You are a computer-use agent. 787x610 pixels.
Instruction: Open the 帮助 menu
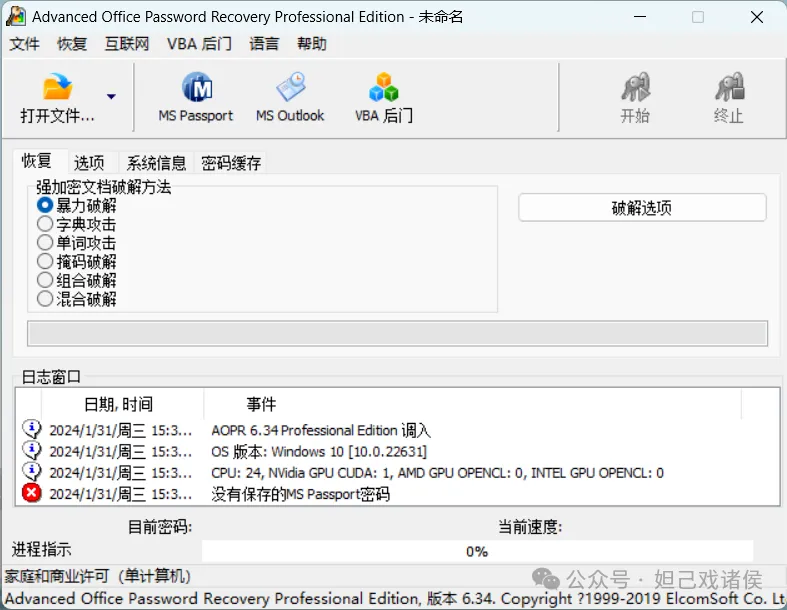[x=312, y=44]
